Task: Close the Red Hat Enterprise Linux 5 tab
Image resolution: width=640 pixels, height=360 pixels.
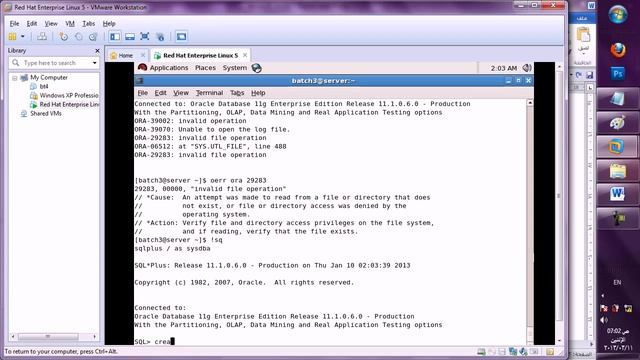Action: [x=245, y=55]
